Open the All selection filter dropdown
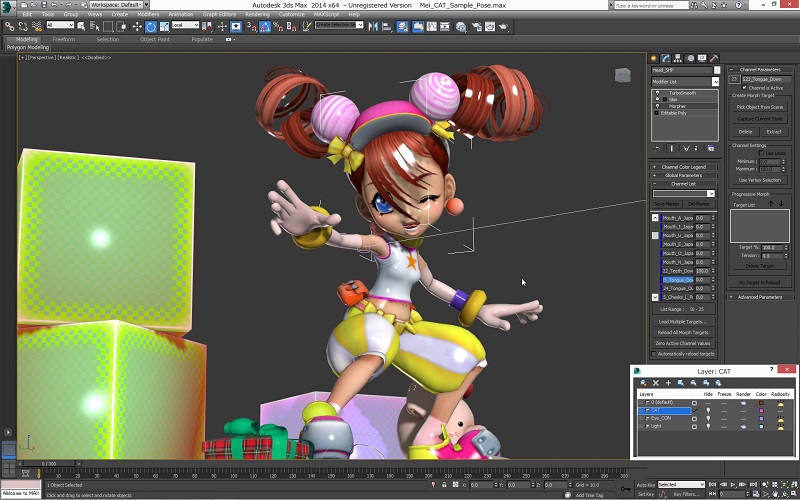This screenshot has width=800, height=500. [60, 25]
